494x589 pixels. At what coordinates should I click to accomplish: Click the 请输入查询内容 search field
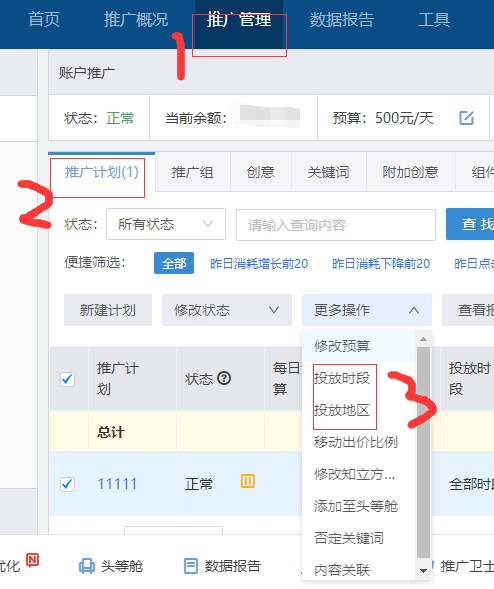336,225
